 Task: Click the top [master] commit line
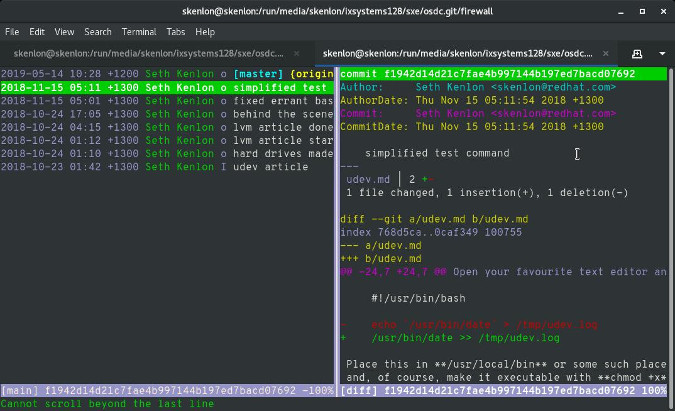coord(165,74)
